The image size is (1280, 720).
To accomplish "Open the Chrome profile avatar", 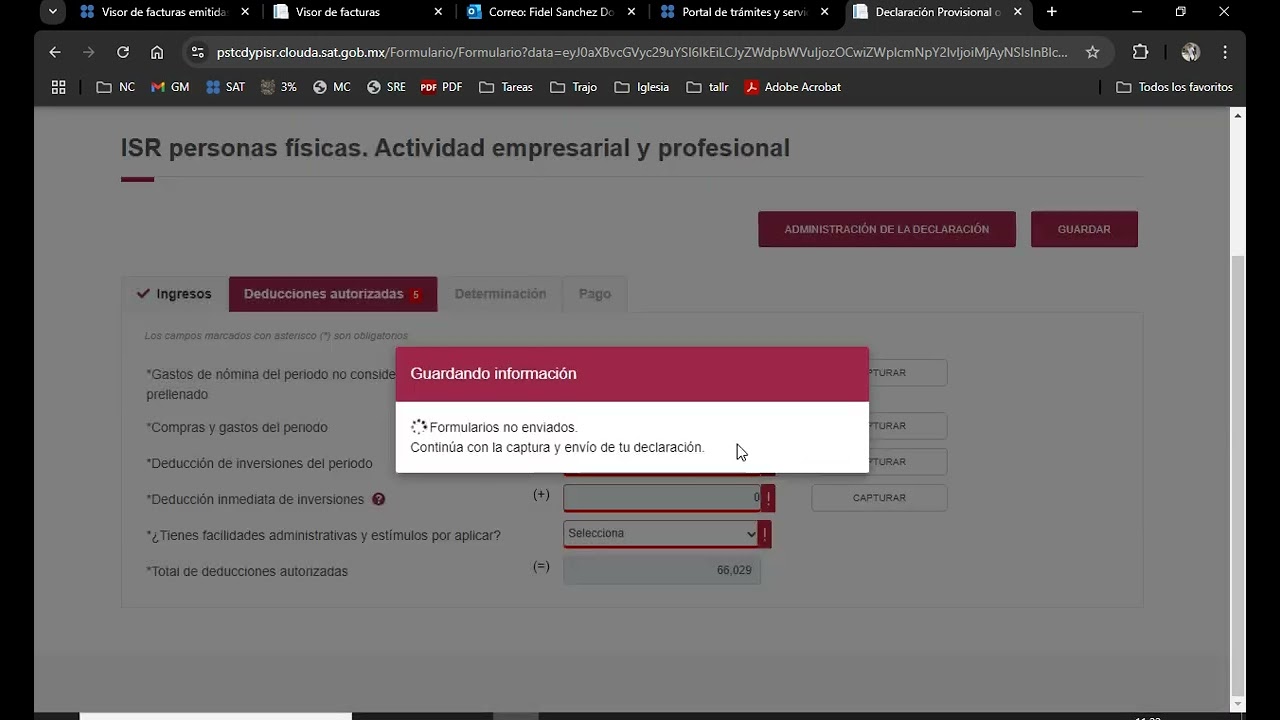I will click(1190, 52).
